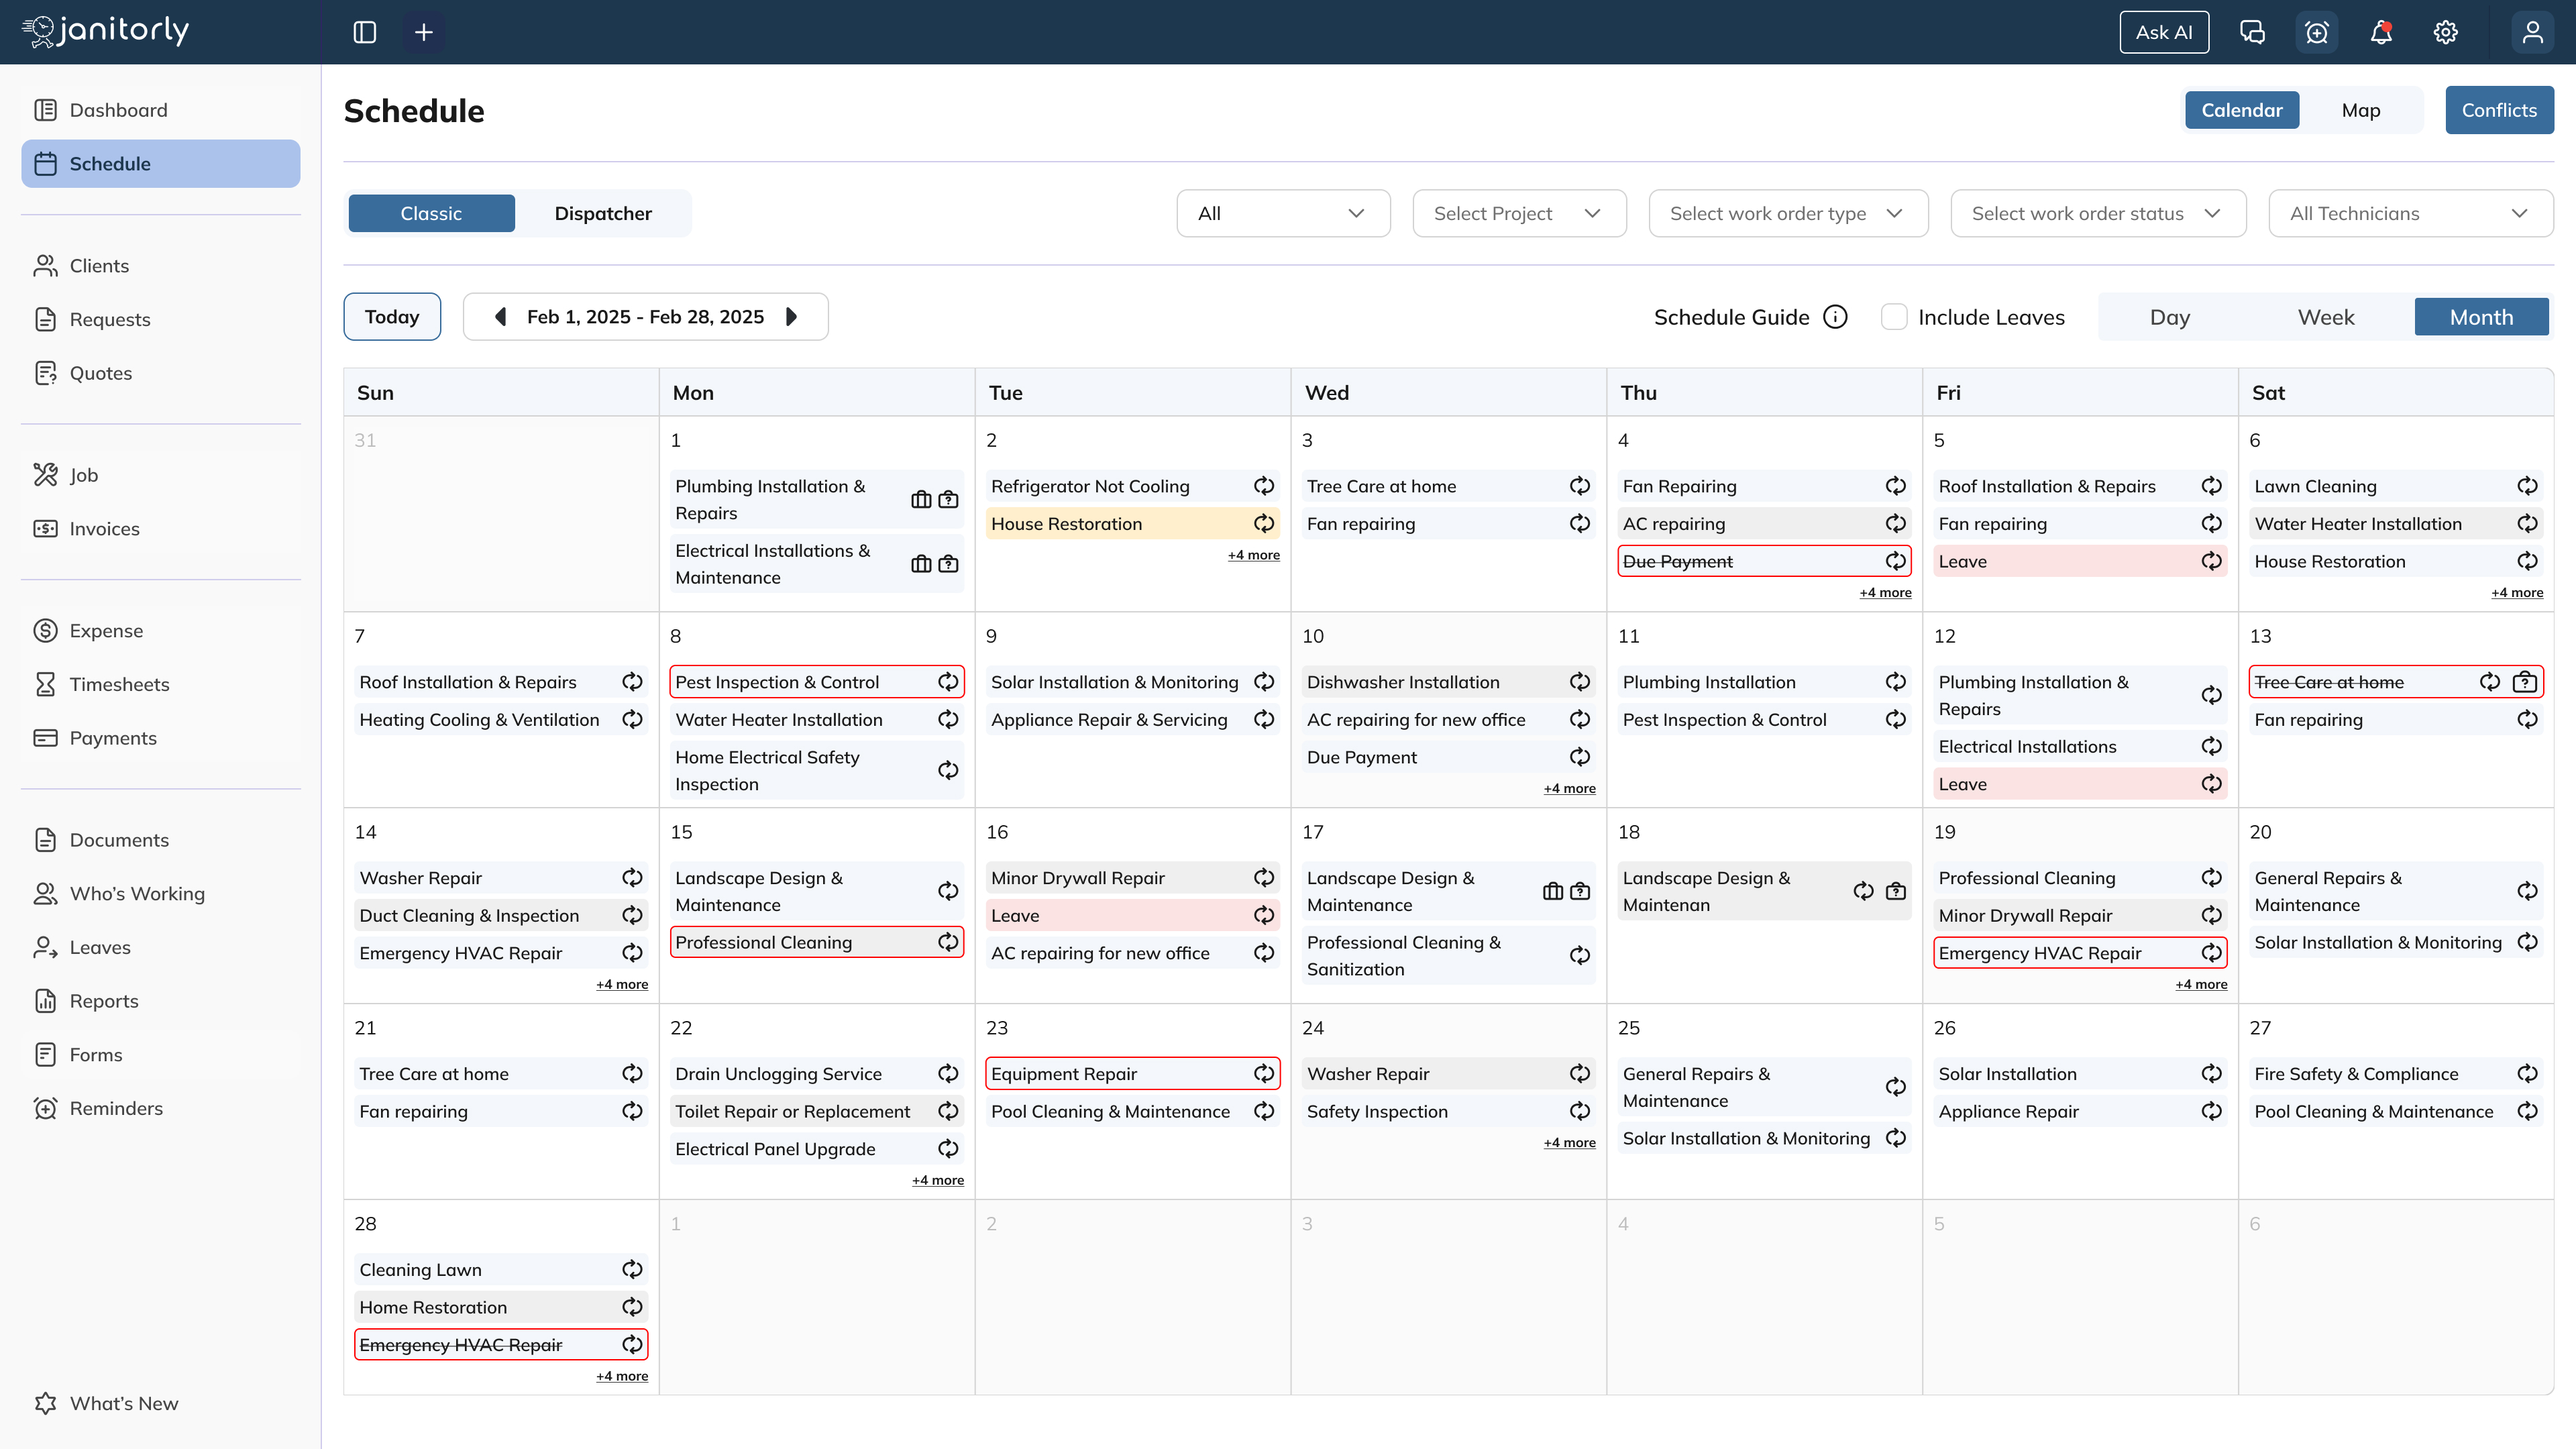Expand +4 more on Feb 2
2576x1449 pixels.
pyautogui.click(x=1253, y=555)
